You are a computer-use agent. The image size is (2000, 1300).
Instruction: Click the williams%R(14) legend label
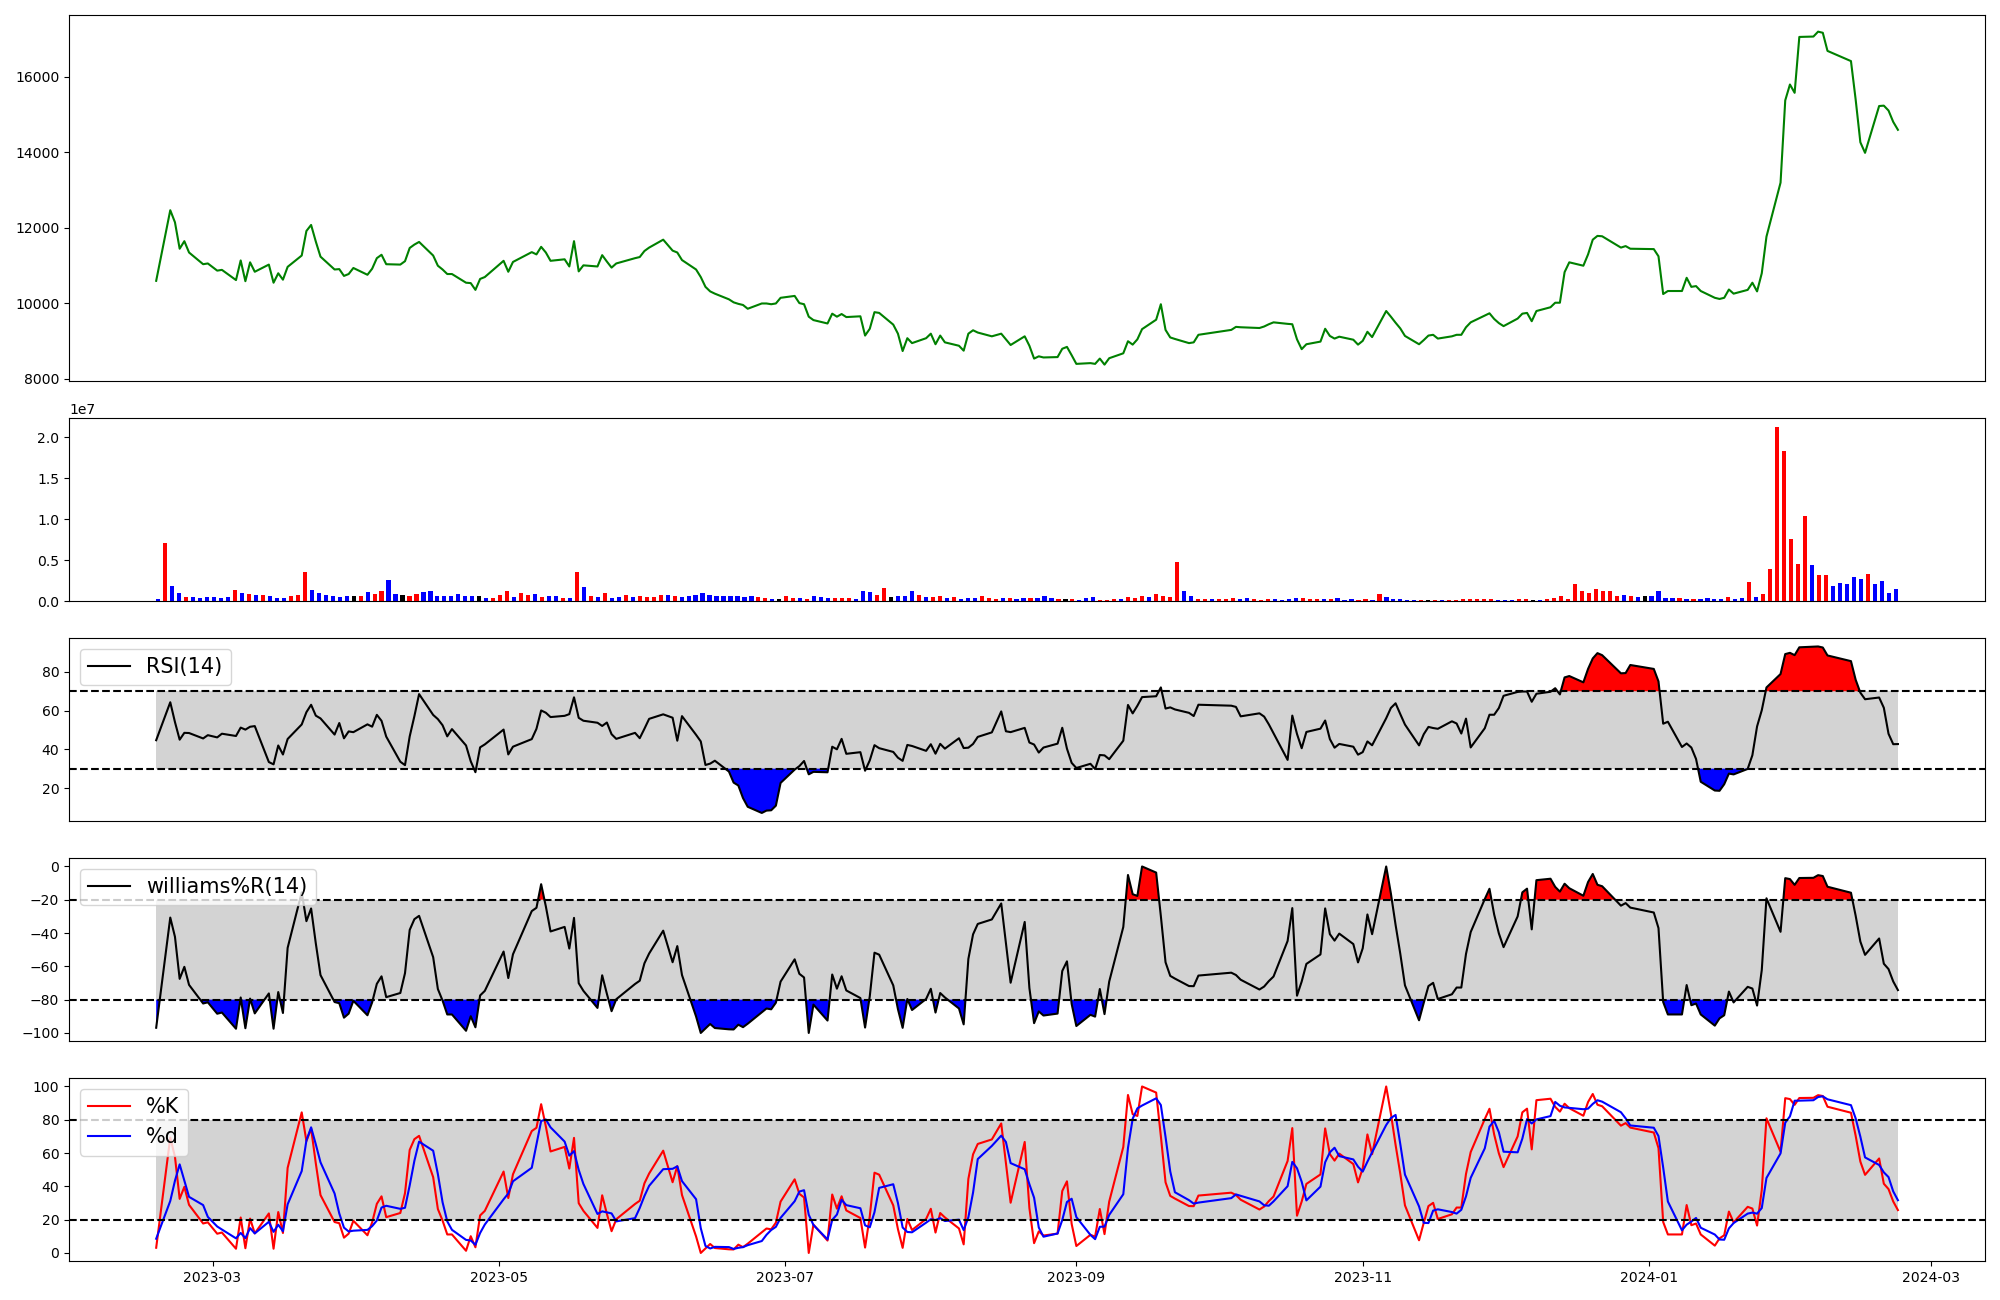[x=226, y=886]
